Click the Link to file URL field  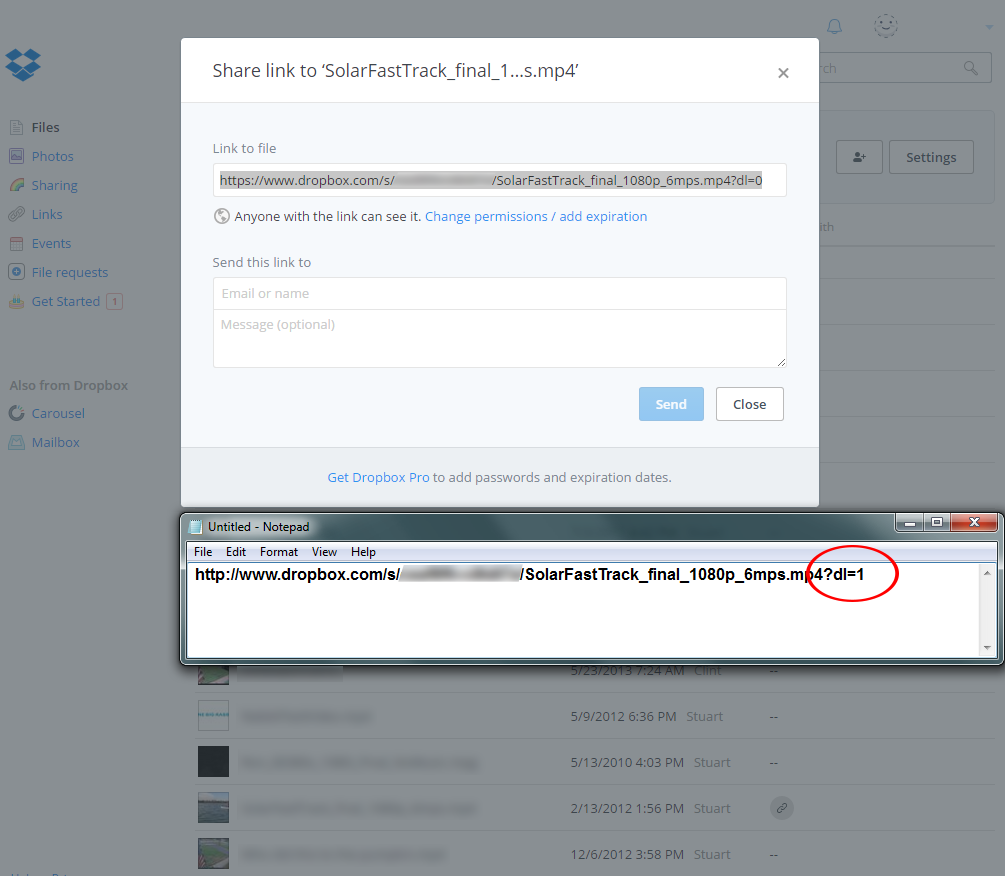(499, 180)
